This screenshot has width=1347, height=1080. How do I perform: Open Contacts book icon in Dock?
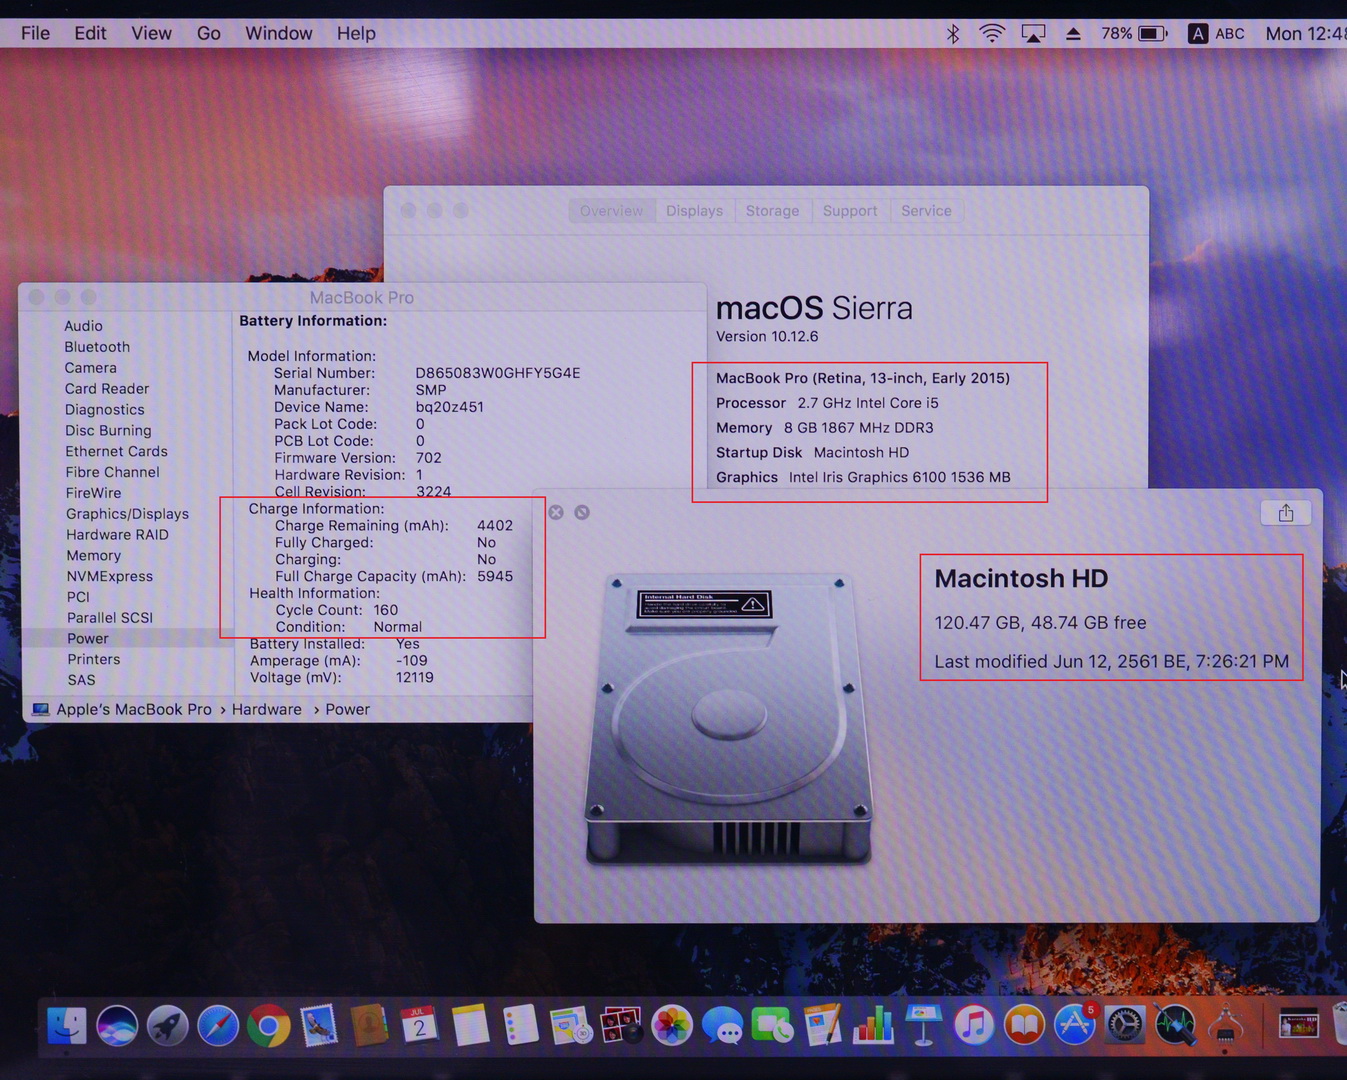[x=369, y=1026]
